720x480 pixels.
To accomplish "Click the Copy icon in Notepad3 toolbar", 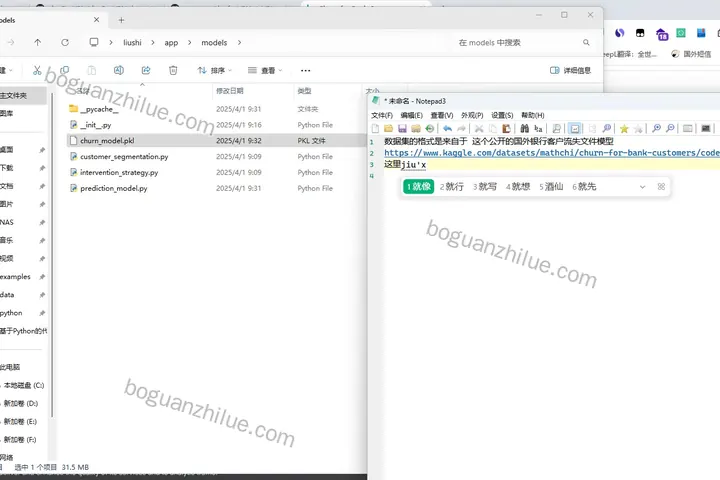I will coord(493,129).
